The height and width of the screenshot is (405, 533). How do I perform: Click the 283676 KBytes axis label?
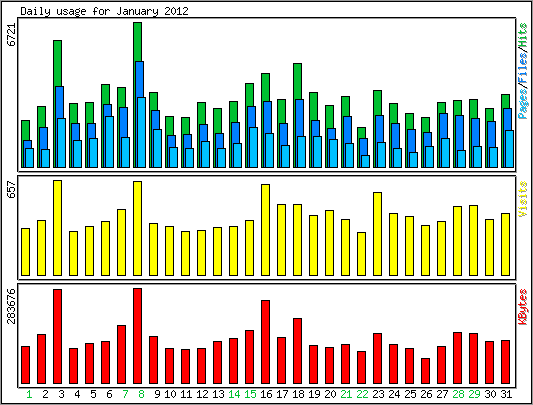coord(12,306)
